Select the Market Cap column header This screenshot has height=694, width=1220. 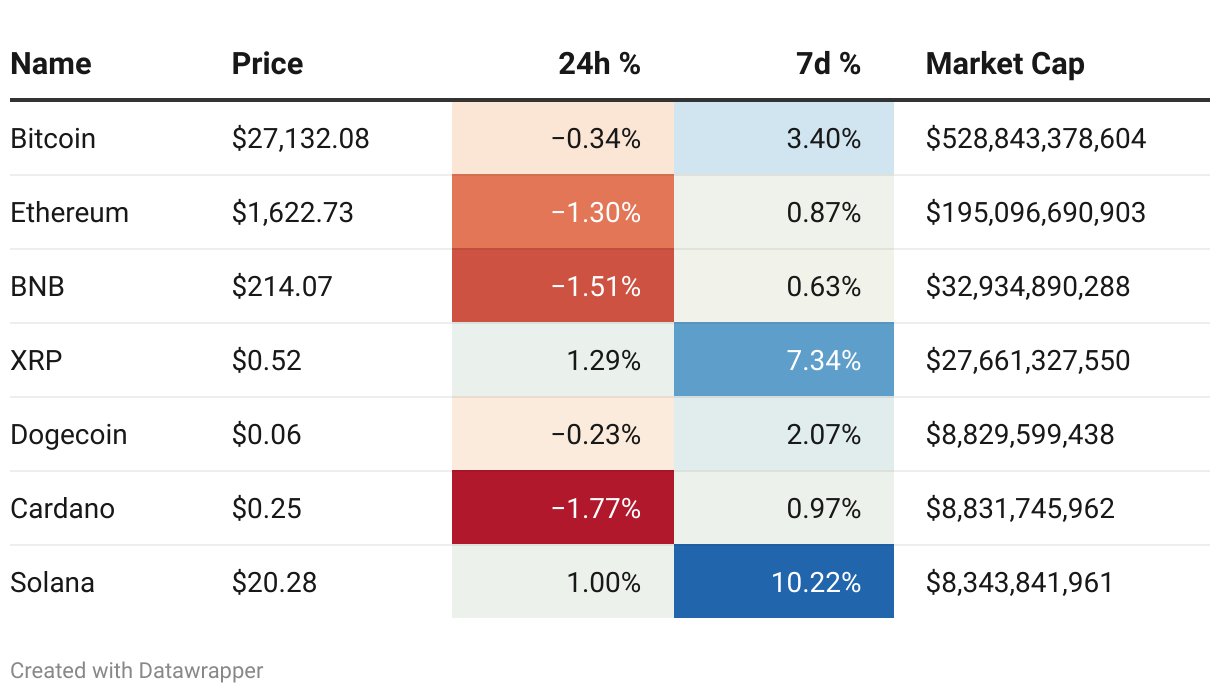[1005, 64]
